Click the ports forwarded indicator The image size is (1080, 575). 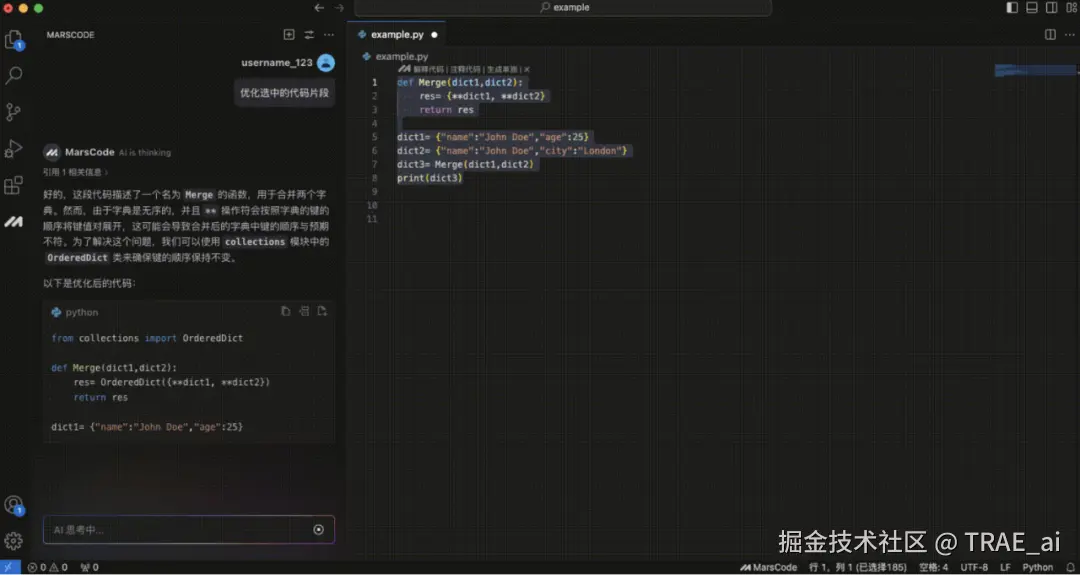(x=90, y=567)
